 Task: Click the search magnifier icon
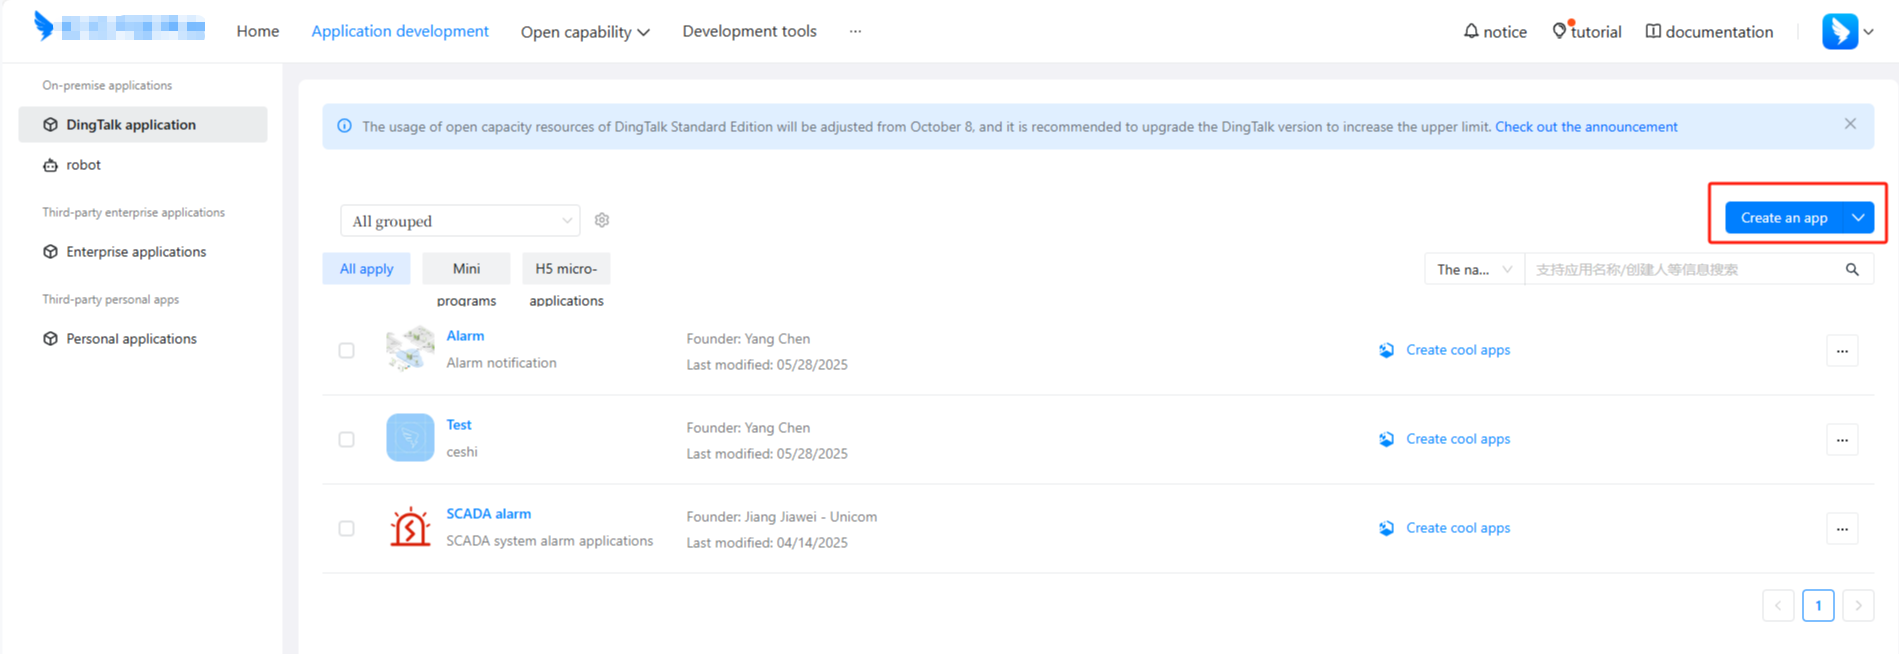pos(1852,269)
